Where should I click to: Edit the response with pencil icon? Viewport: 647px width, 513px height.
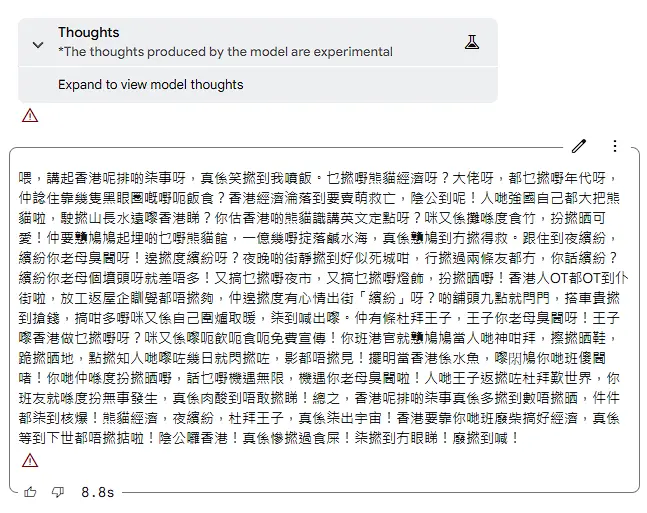[579, 146]
